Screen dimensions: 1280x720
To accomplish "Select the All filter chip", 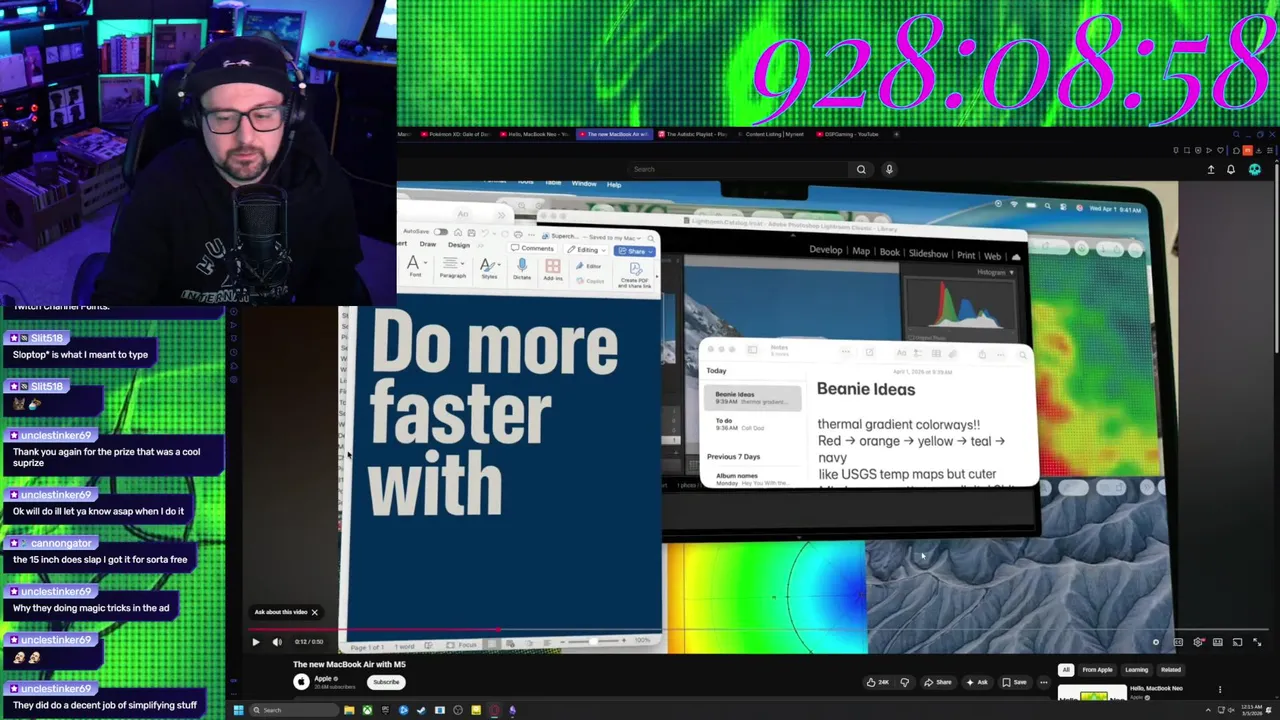I will point(1066,670).
